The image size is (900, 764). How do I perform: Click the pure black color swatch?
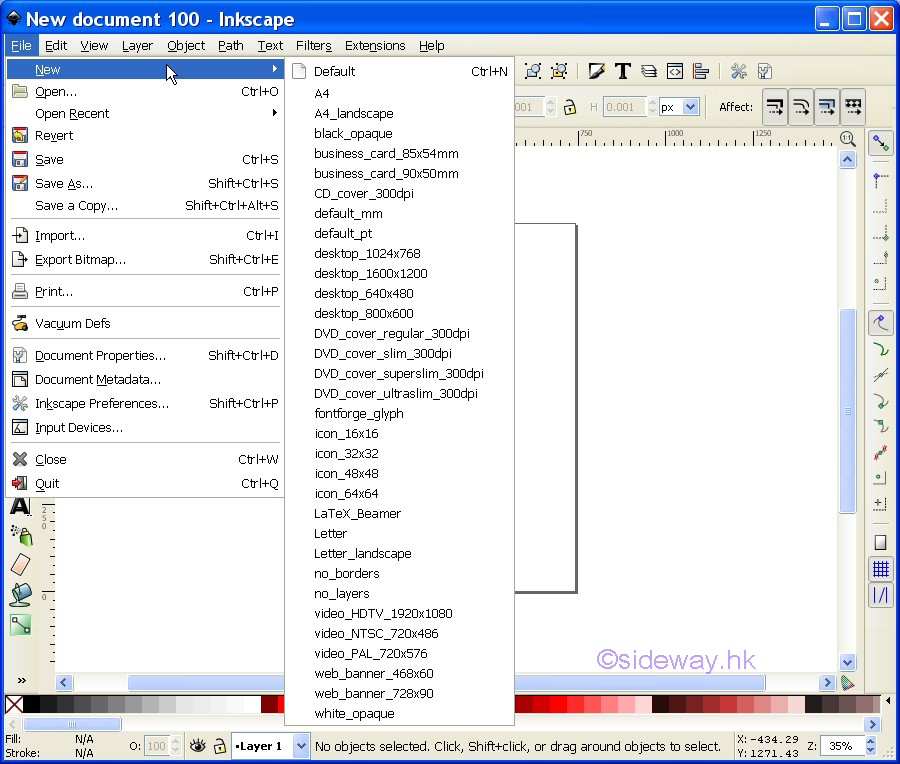pyautogui.click(x=32, y=704)
